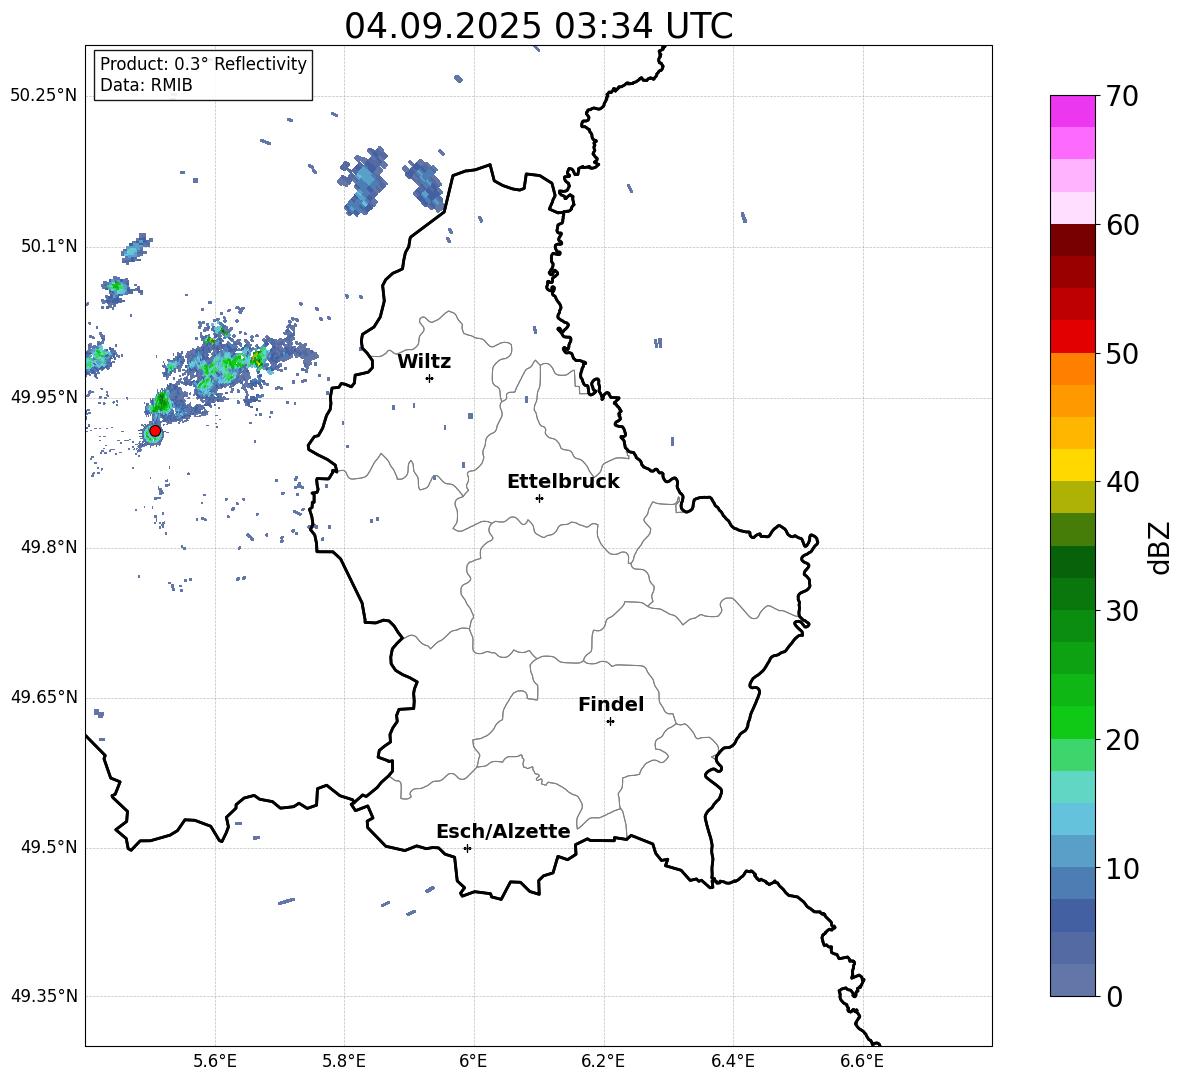The height and width of the screenshot is (1081, 1184).
Task: Click the 40 tick label on colorbar
Action: pos(1122,482)
